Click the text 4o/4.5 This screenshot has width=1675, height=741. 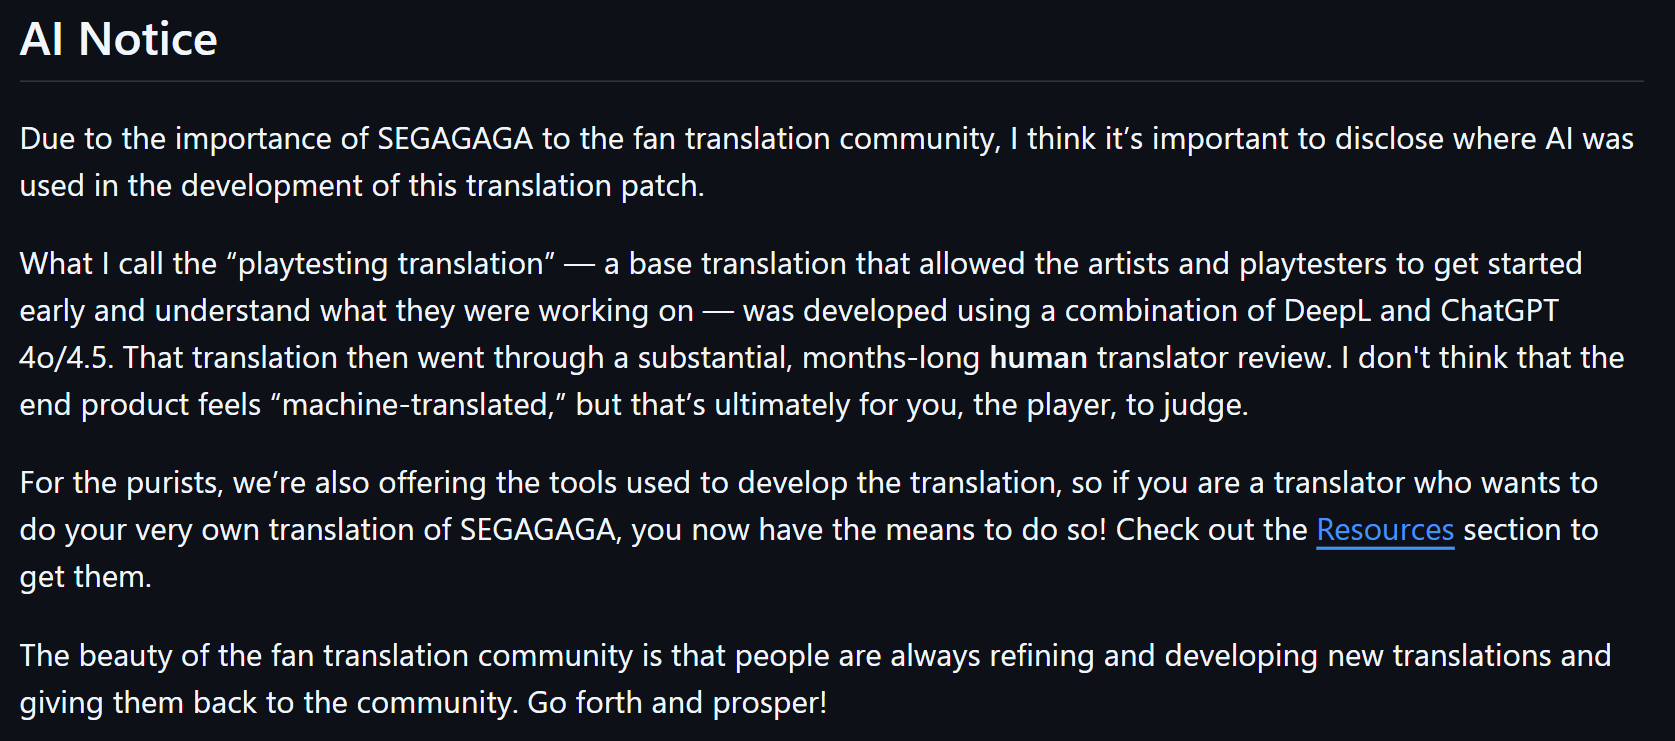tap(64, 357)
